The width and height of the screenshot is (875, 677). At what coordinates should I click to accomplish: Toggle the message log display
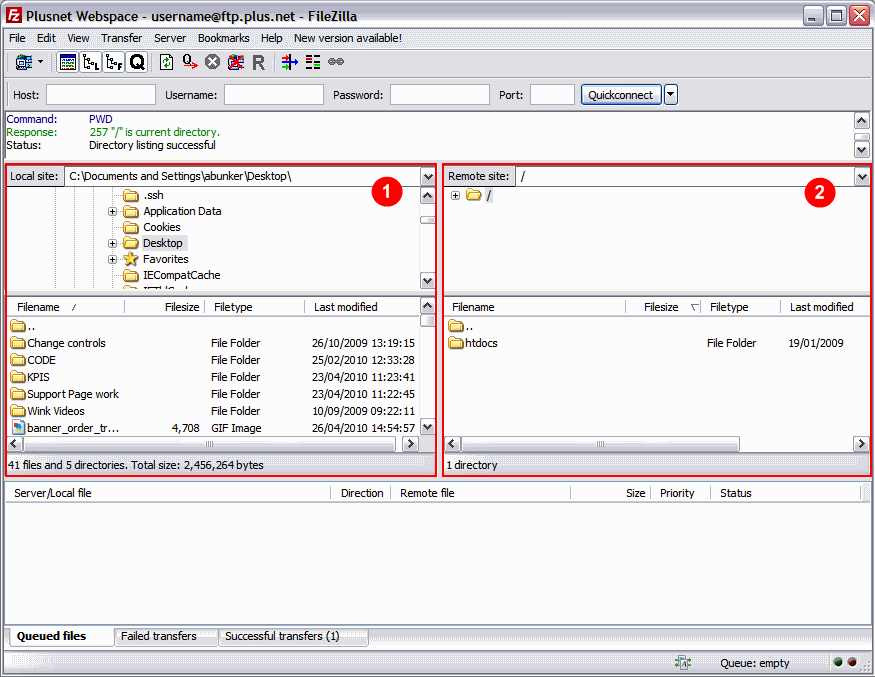(68, 62)
